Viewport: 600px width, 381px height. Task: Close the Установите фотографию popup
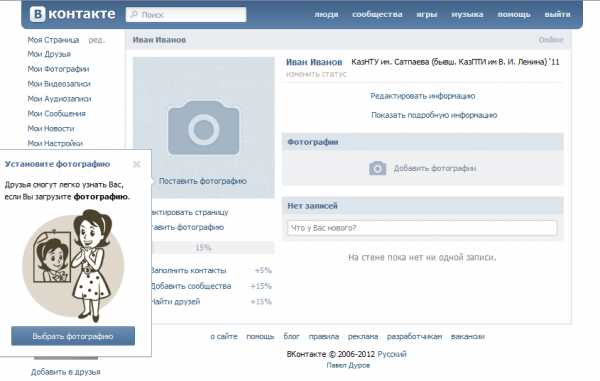[x=137, y=164]
